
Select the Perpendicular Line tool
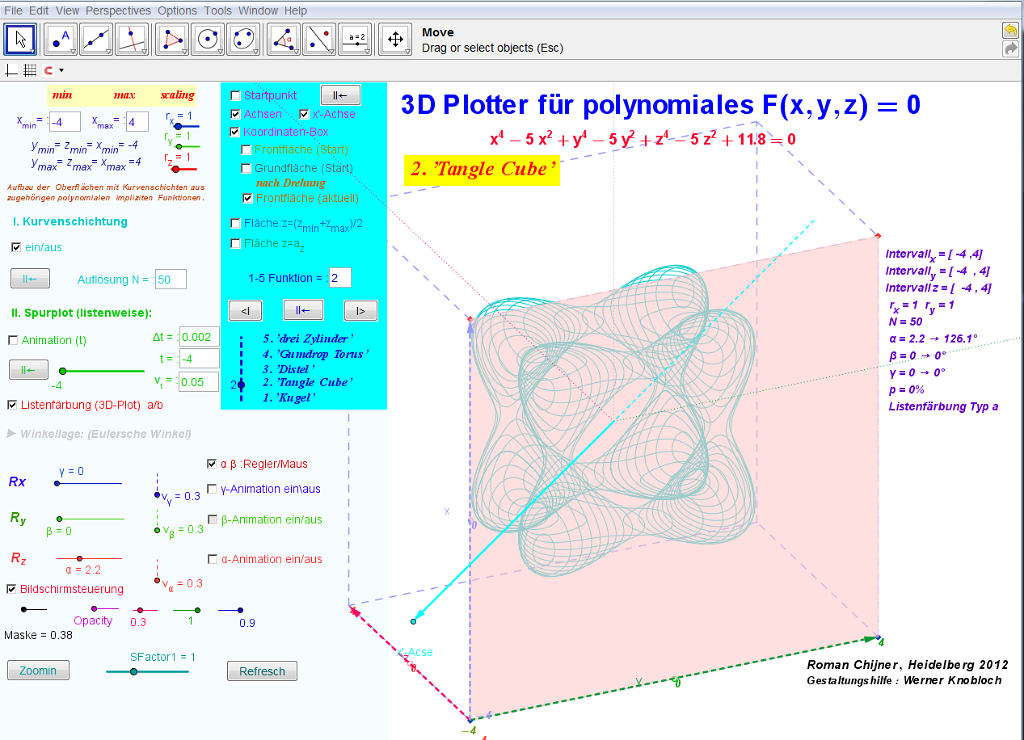133,39
